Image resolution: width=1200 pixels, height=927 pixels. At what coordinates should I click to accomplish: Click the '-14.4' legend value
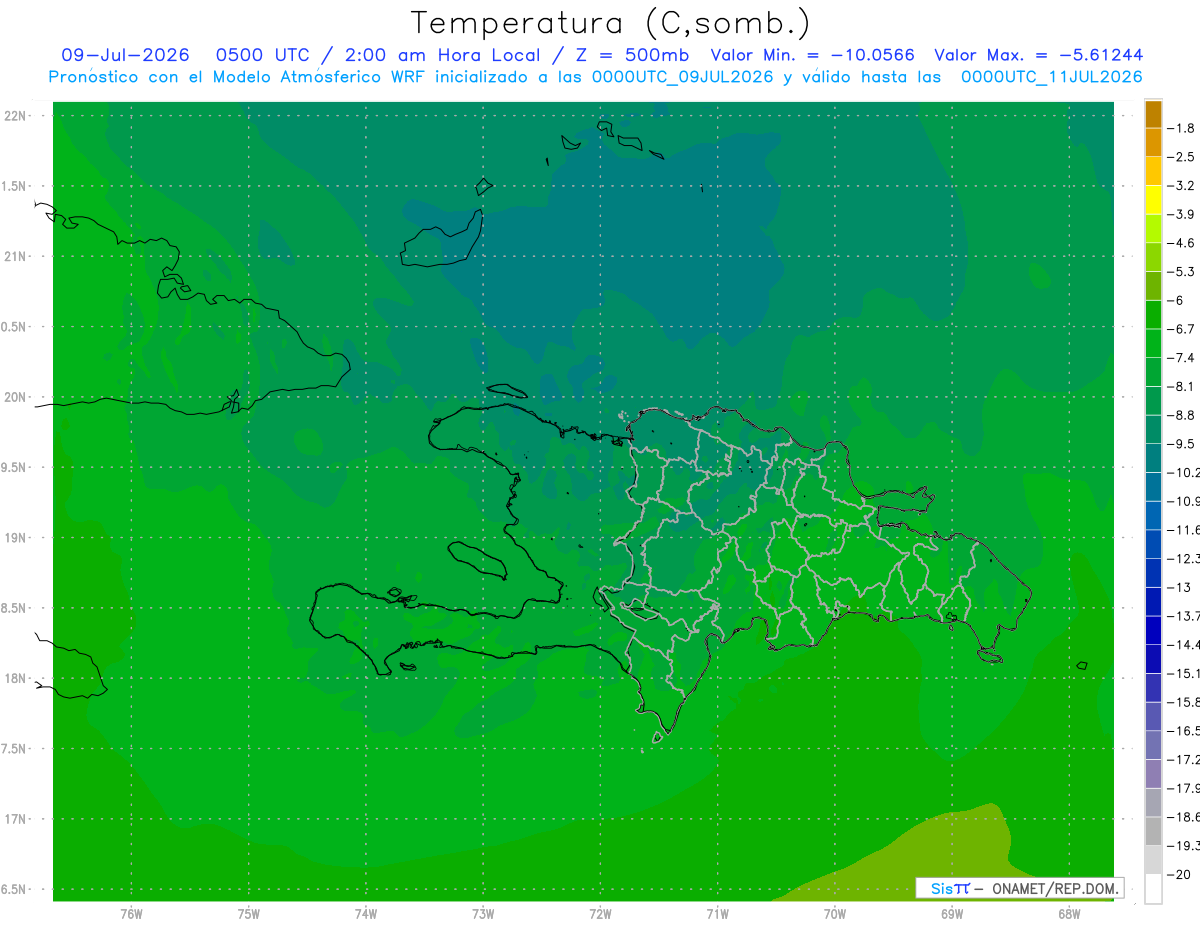pos(1183,644)
